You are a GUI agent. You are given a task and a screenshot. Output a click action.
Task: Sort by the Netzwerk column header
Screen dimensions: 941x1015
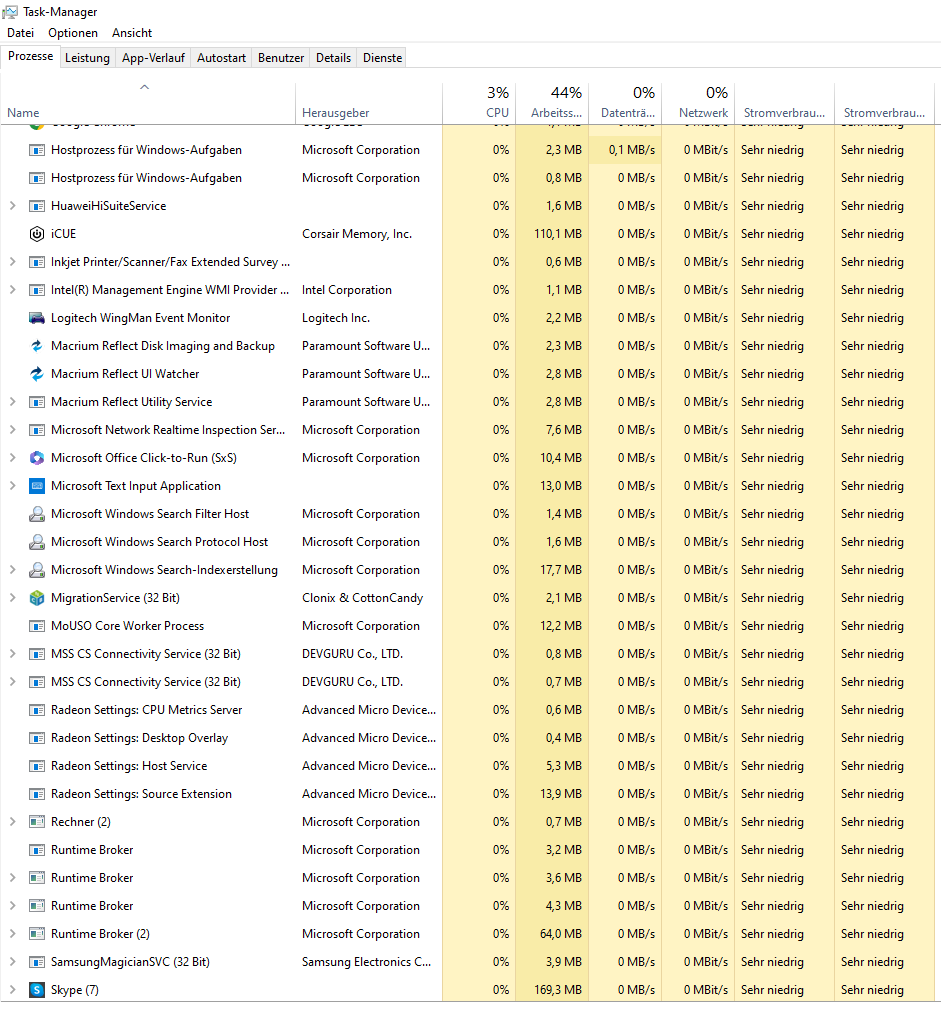[698, 104]
